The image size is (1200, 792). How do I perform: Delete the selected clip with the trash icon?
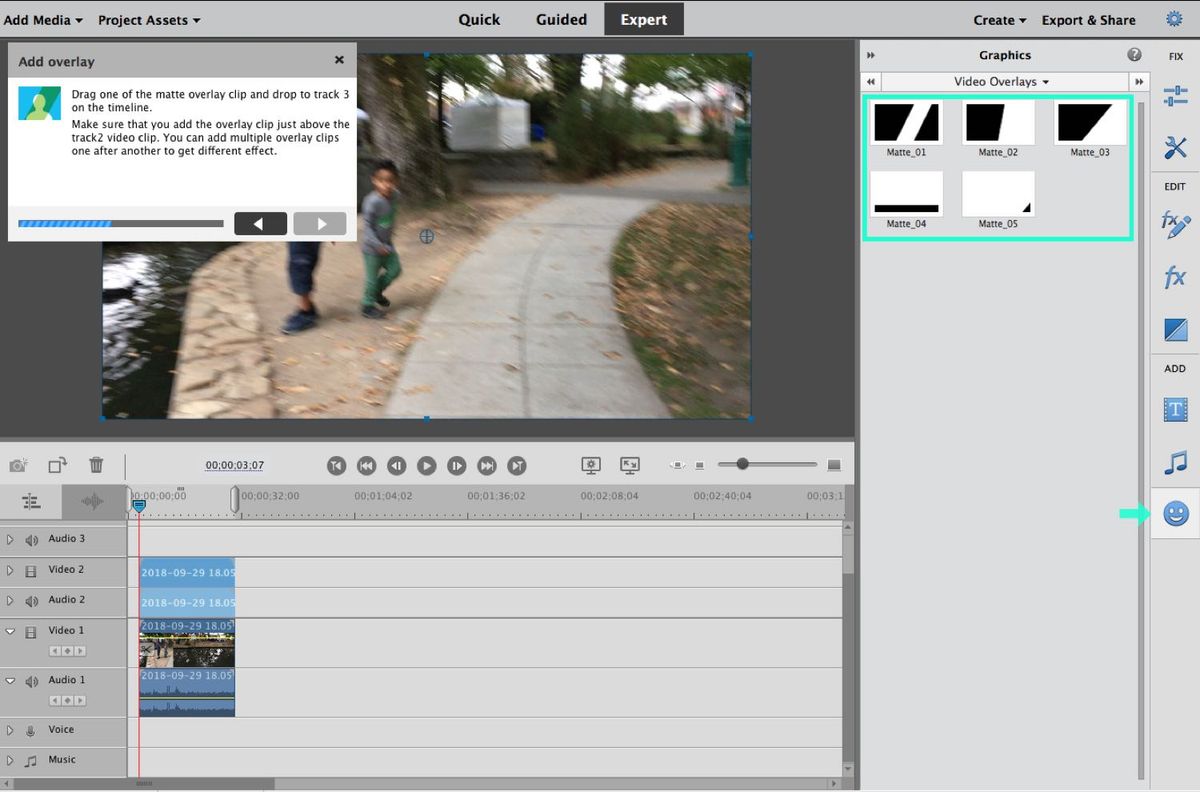click(x=96, y=464)
